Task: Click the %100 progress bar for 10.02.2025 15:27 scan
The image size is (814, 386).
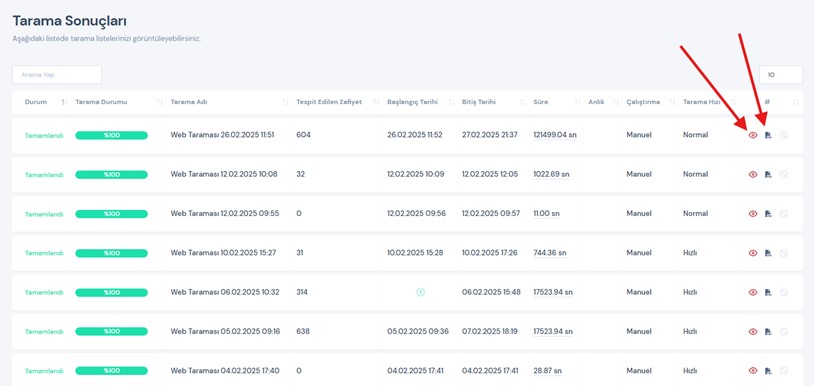Action: pyautogui.click(x=112, y=253)
